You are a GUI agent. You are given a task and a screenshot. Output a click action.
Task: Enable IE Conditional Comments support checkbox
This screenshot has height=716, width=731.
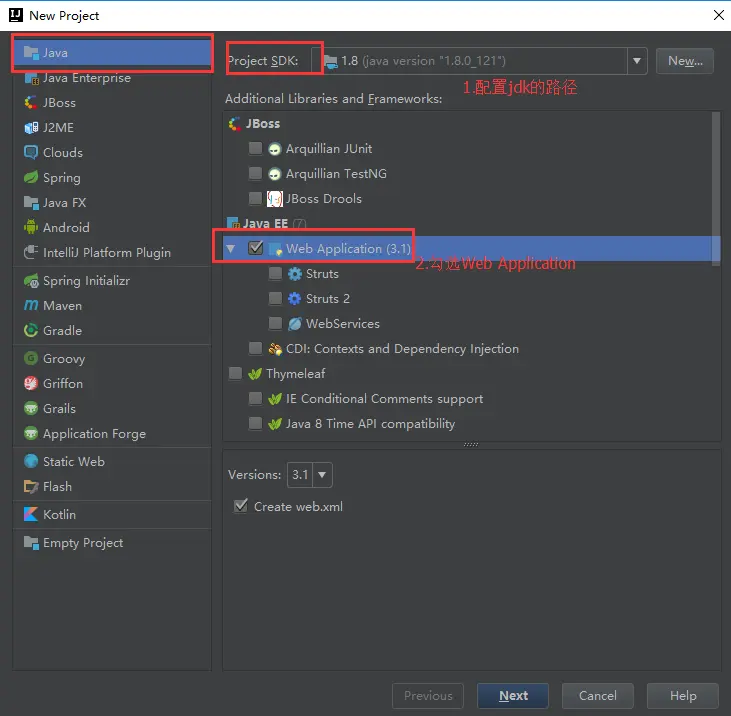pos(255,398)
